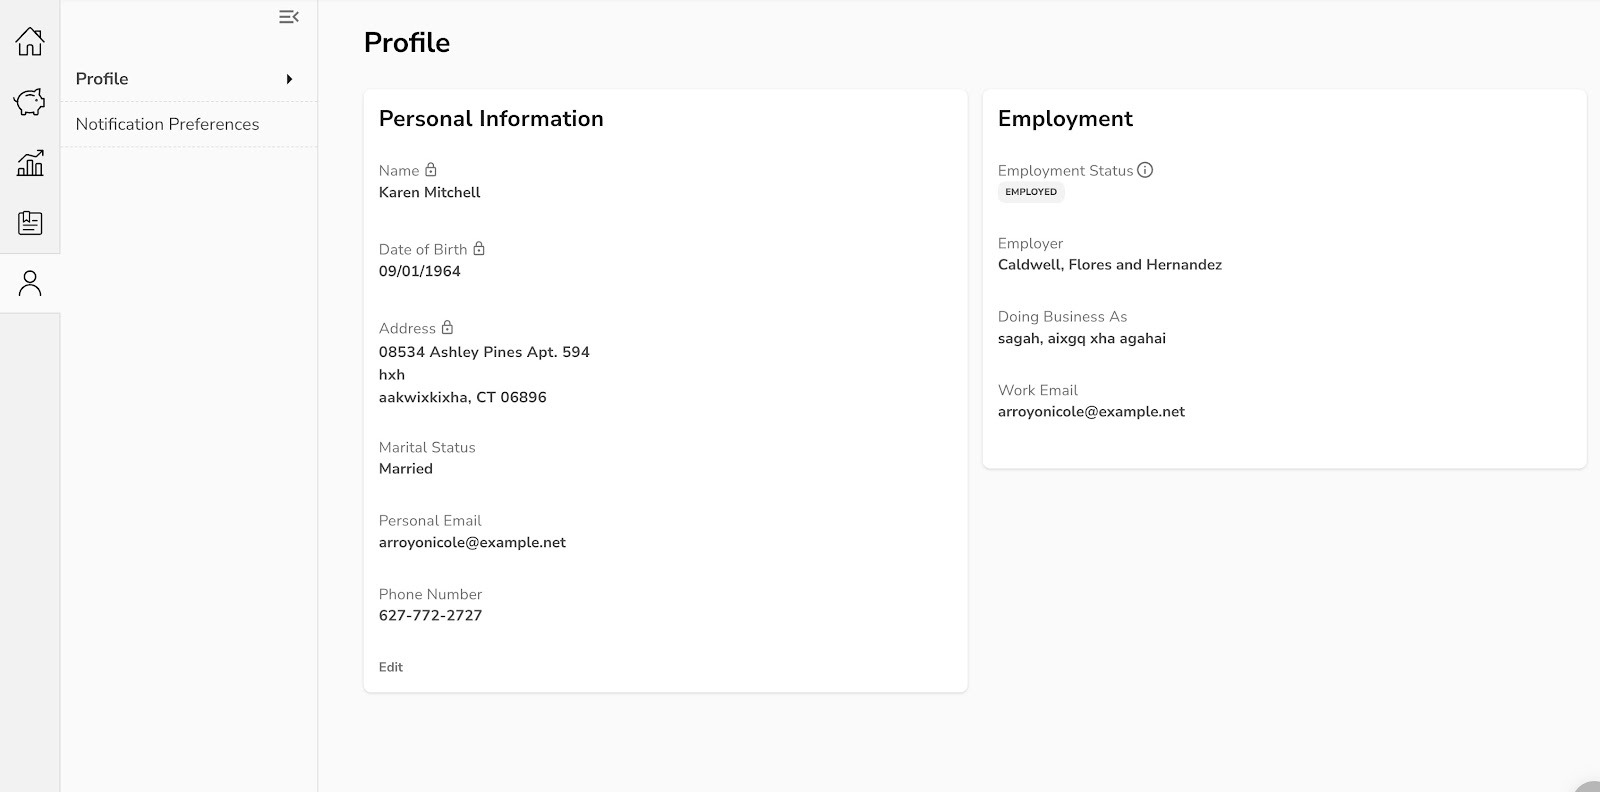The width and height of the screenshot is (1600, 792).
Task: Click the Married marital status value
Action: pos(406,469)
